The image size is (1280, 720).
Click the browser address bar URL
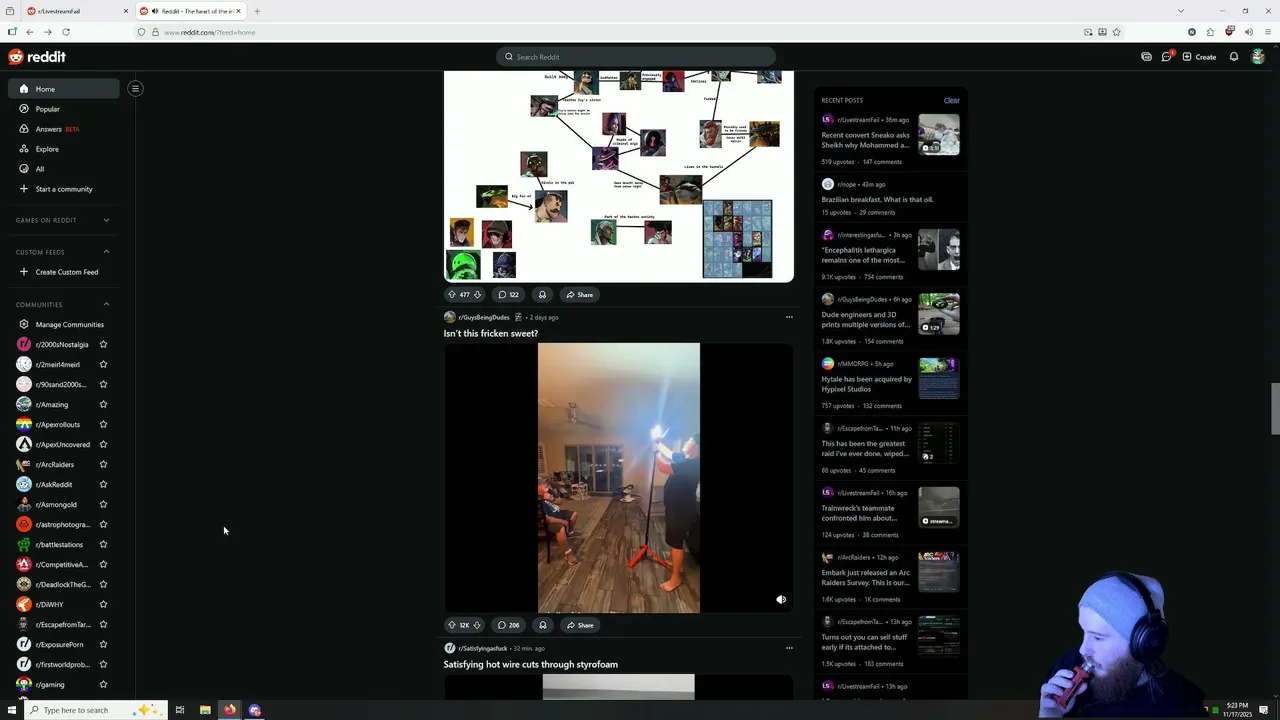pyautogui.click(x=210, y=32)
